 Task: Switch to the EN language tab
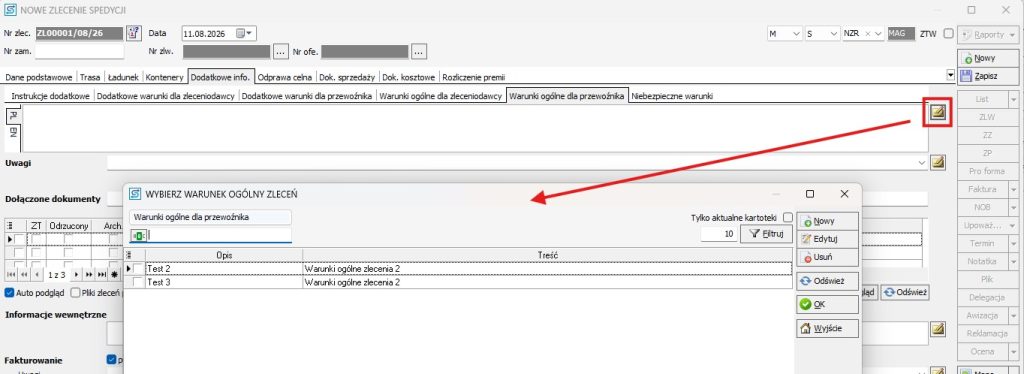(12, 133)
